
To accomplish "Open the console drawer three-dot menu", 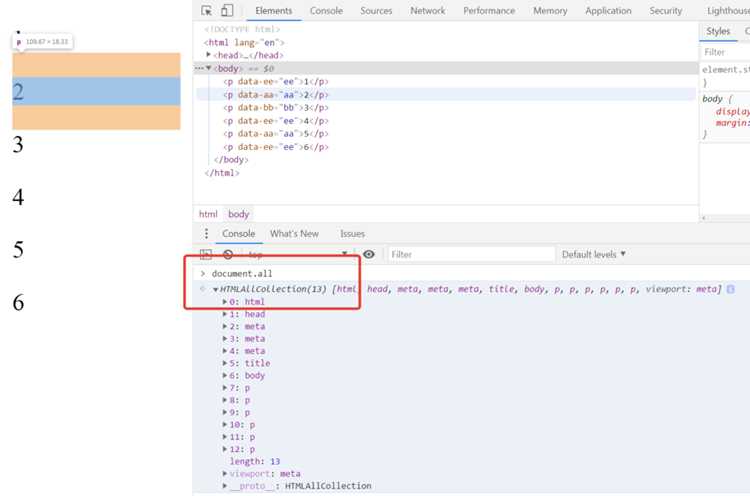I will click(206, 233).
